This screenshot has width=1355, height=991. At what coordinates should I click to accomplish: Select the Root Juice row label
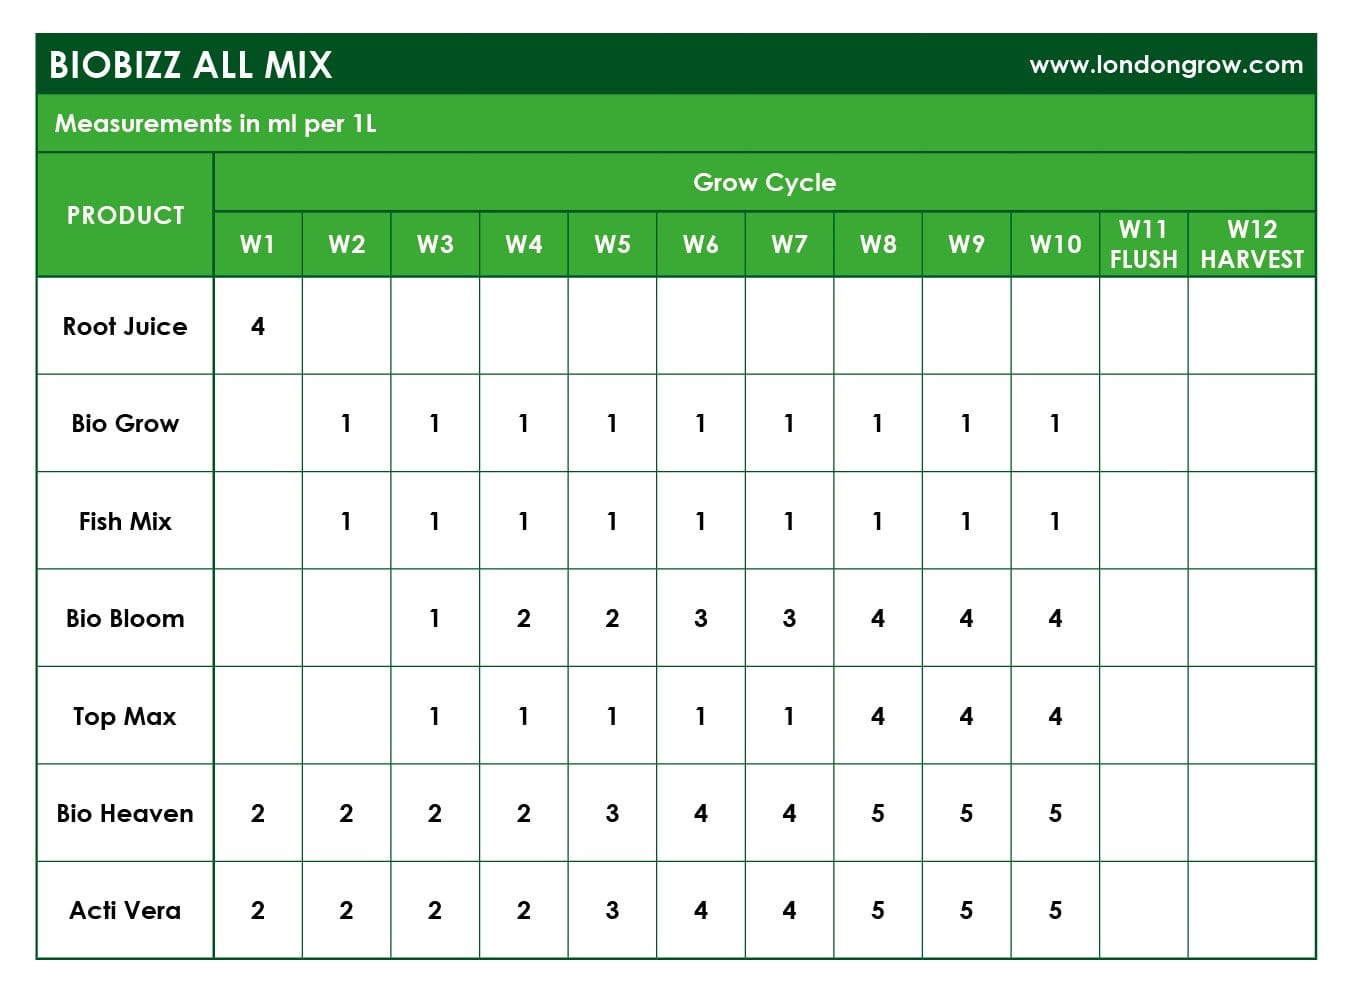[x=125, y=326]
